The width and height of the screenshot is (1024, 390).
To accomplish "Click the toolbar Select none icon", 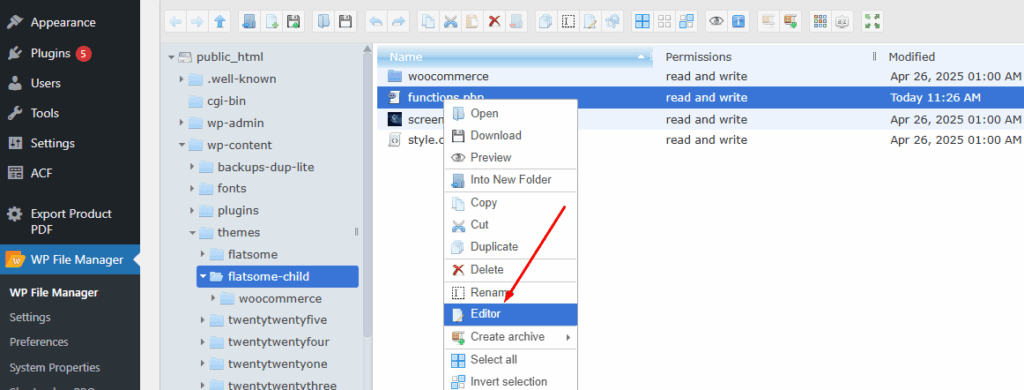I will coord(665,22).
